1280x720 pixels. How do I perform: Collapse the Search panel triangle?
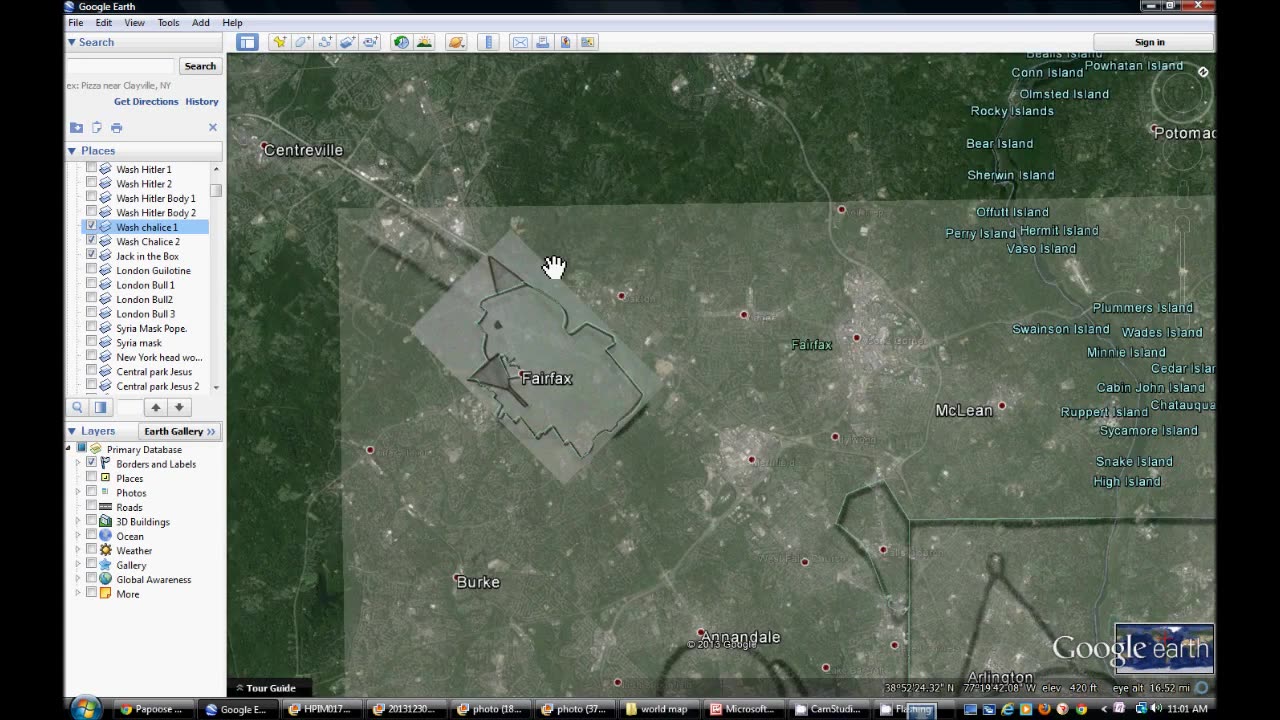72,42
